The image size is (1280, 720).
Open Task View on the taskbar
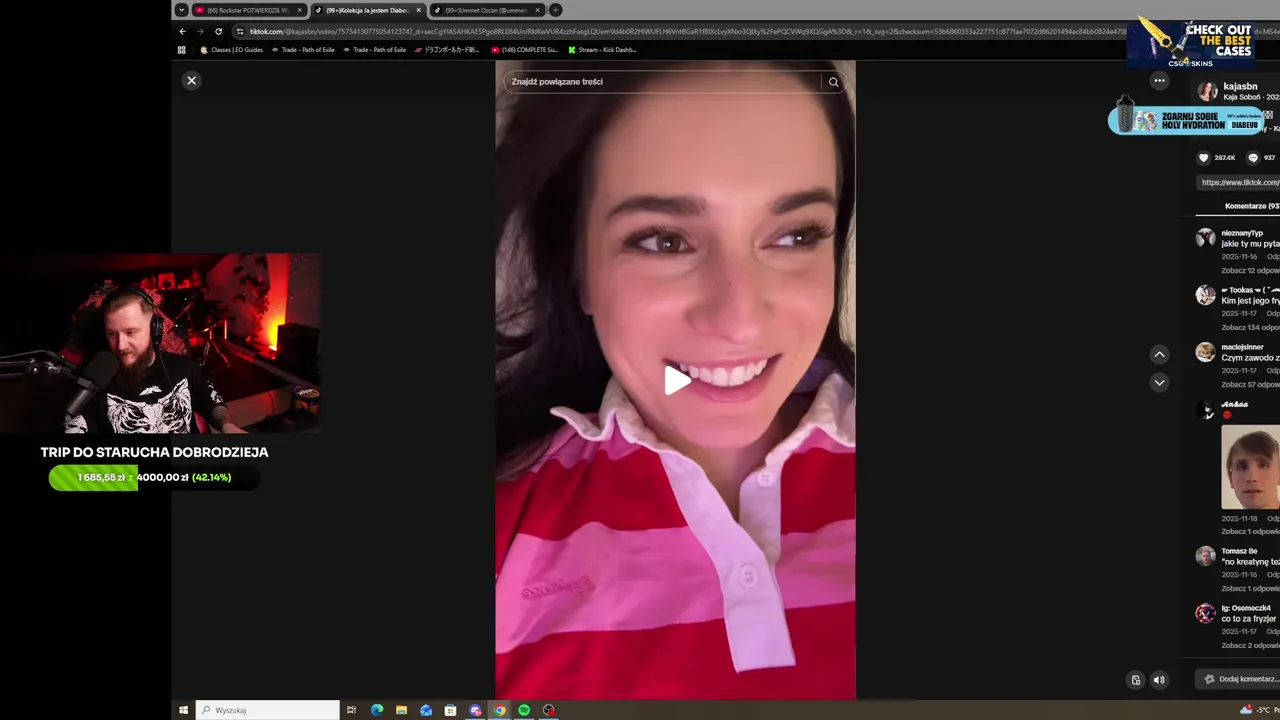coord(351,710)
